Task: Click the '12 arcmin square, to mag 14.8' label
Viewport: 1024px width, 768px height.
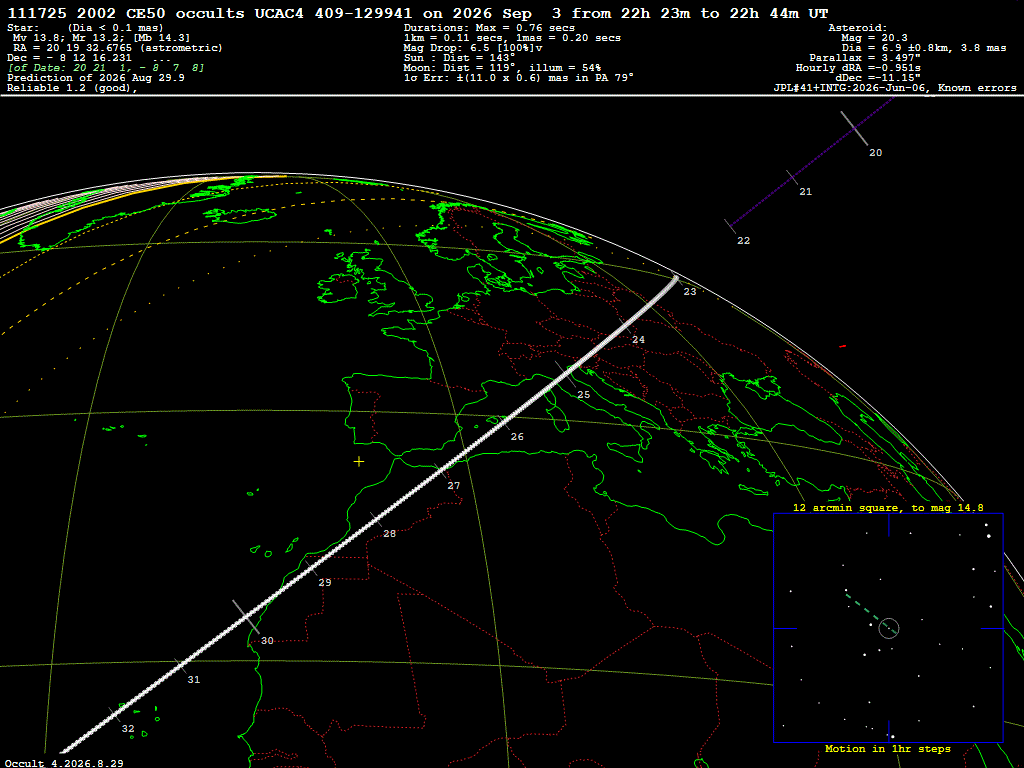Action: coord(888,507)
